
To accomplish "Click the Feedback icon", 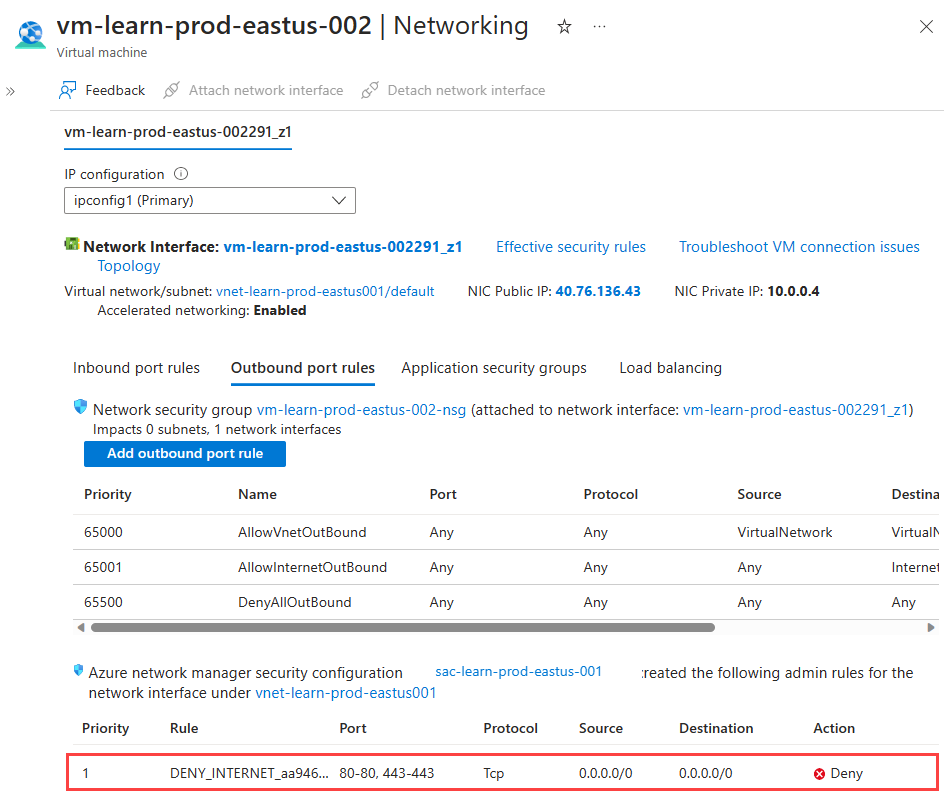I will pyautogui.click(x=67, y=90).
